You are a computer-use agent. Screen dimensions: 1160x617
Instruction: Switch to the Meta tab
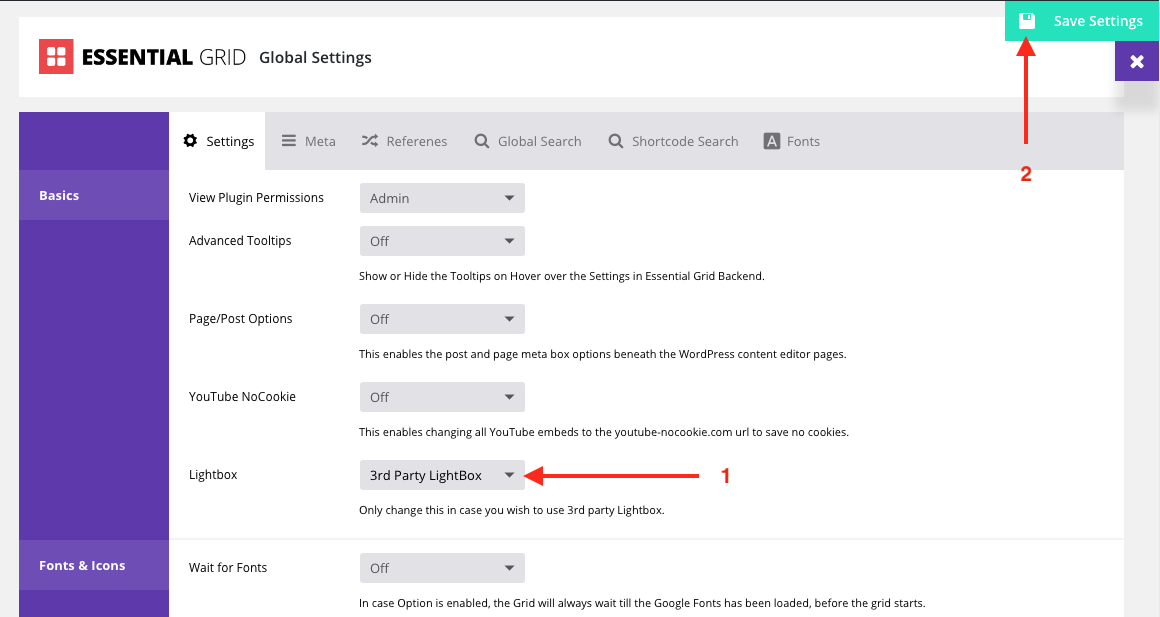[308, 141]
